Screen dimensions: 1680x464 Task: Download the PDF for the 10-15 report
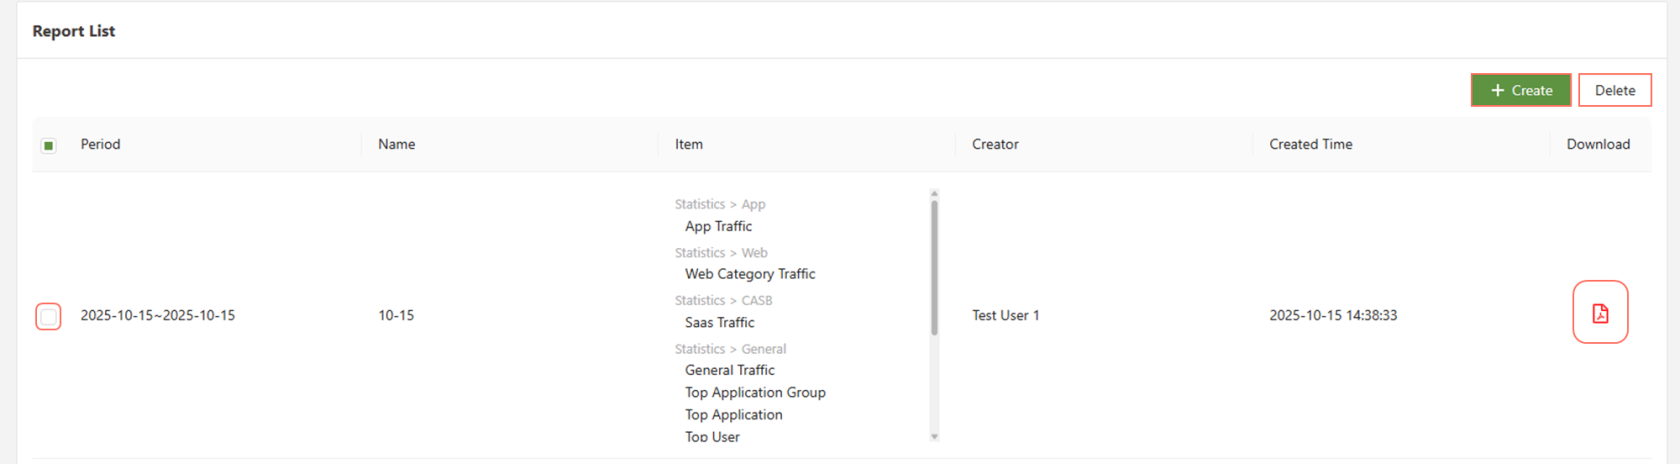(x=1599, y=313)
